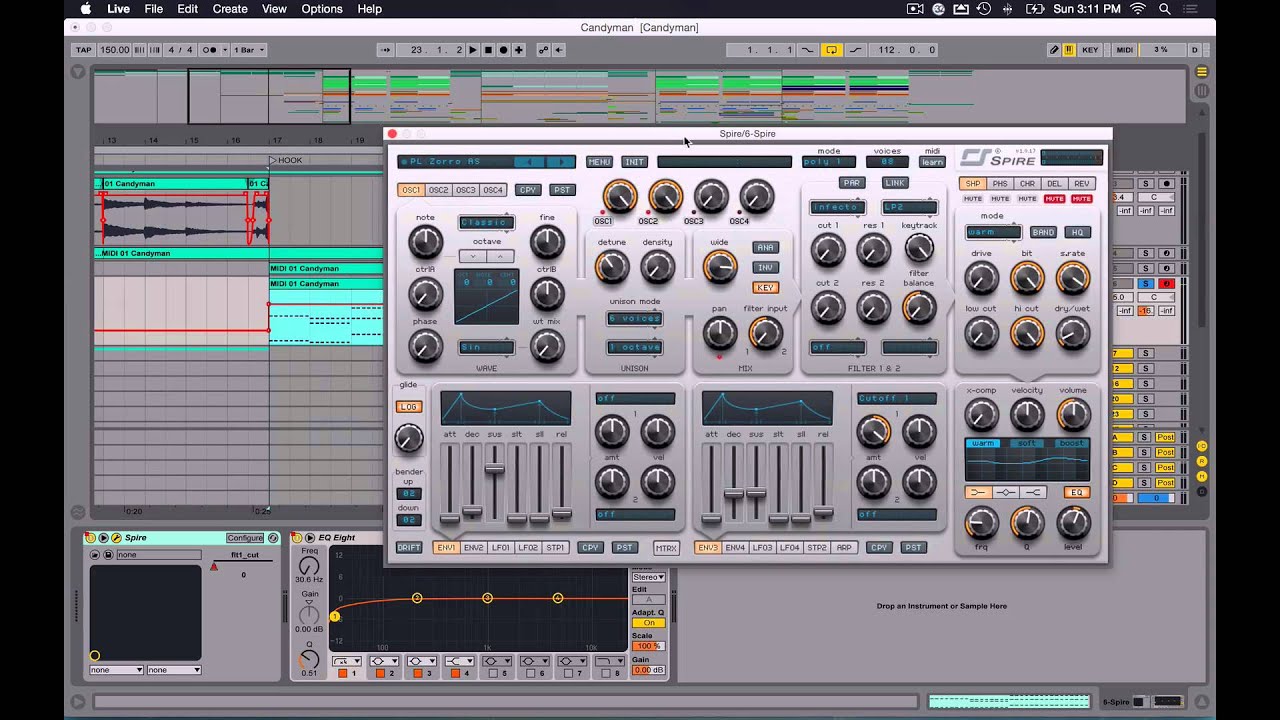Screen dimensions: 1280x720
Task: Open the infecto filter type selector
Action: click(836, 207)
